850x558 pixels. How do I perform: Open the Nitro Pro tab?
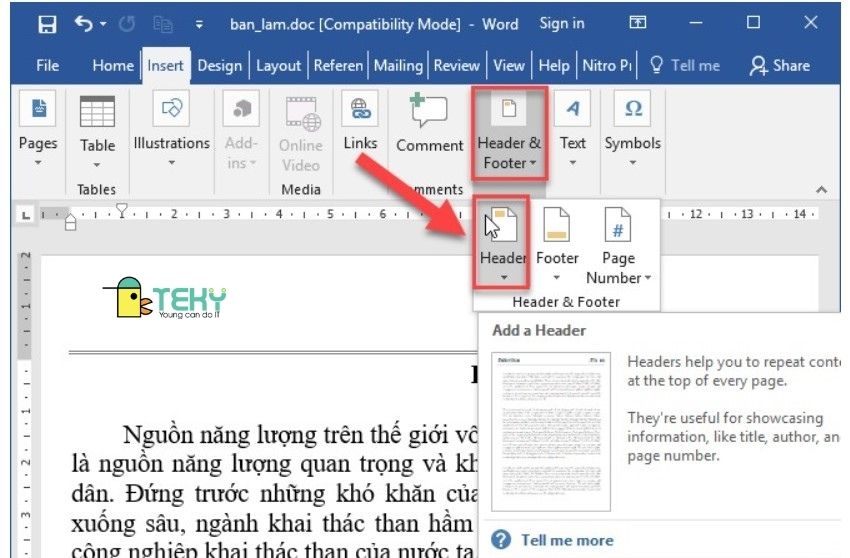(x=607, y=66)
